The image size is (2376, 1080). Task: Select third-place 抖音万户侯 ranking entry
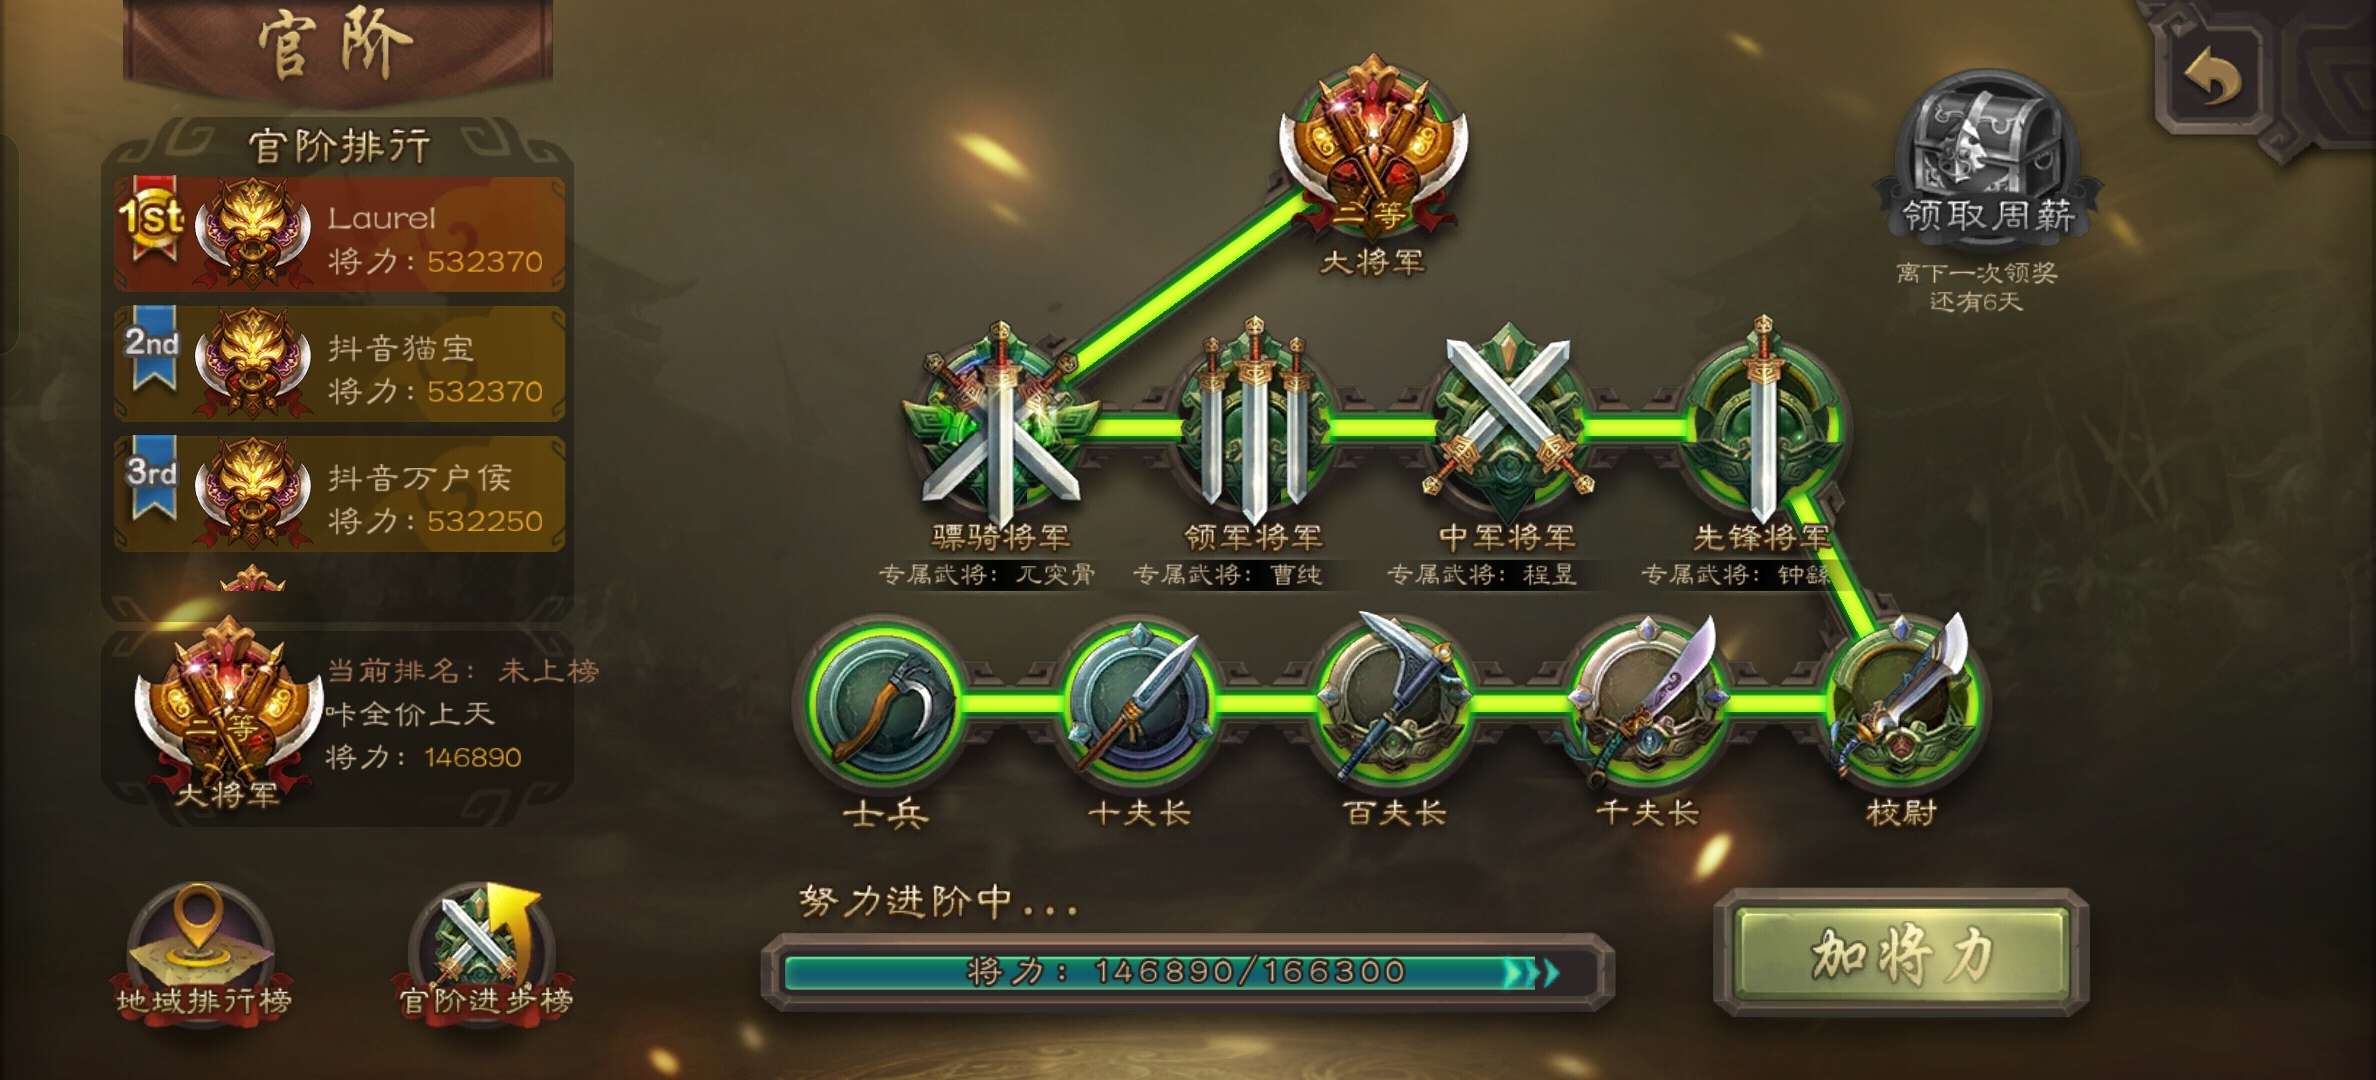(x=339, y=494)
